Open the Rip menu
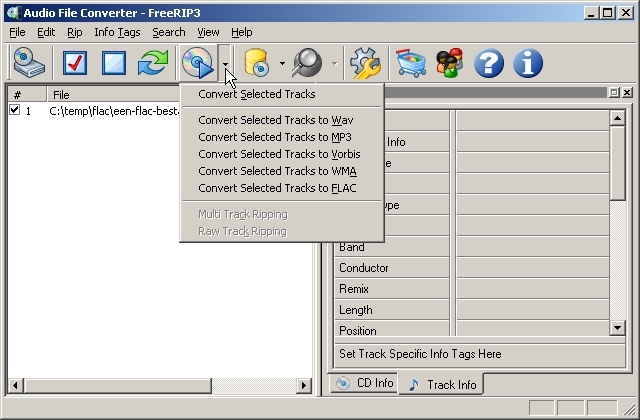 click(x=74, y=32)
